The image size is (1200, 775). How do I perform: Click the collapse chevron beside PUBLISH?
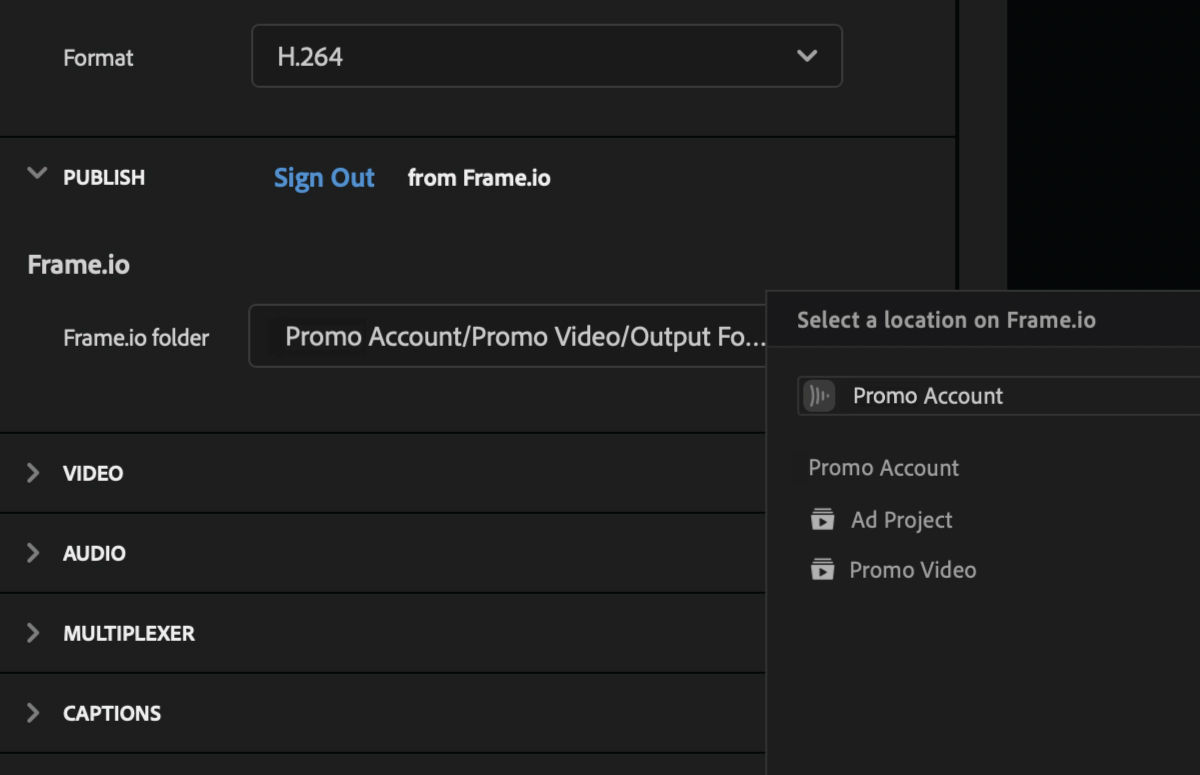tap(36, 173)
